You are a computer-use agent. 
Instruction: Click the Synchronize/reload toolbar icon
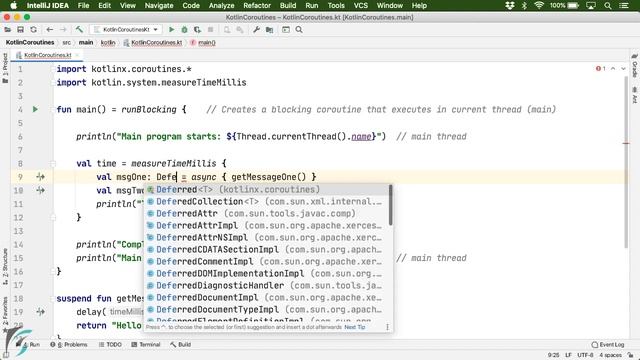[33, 29]
